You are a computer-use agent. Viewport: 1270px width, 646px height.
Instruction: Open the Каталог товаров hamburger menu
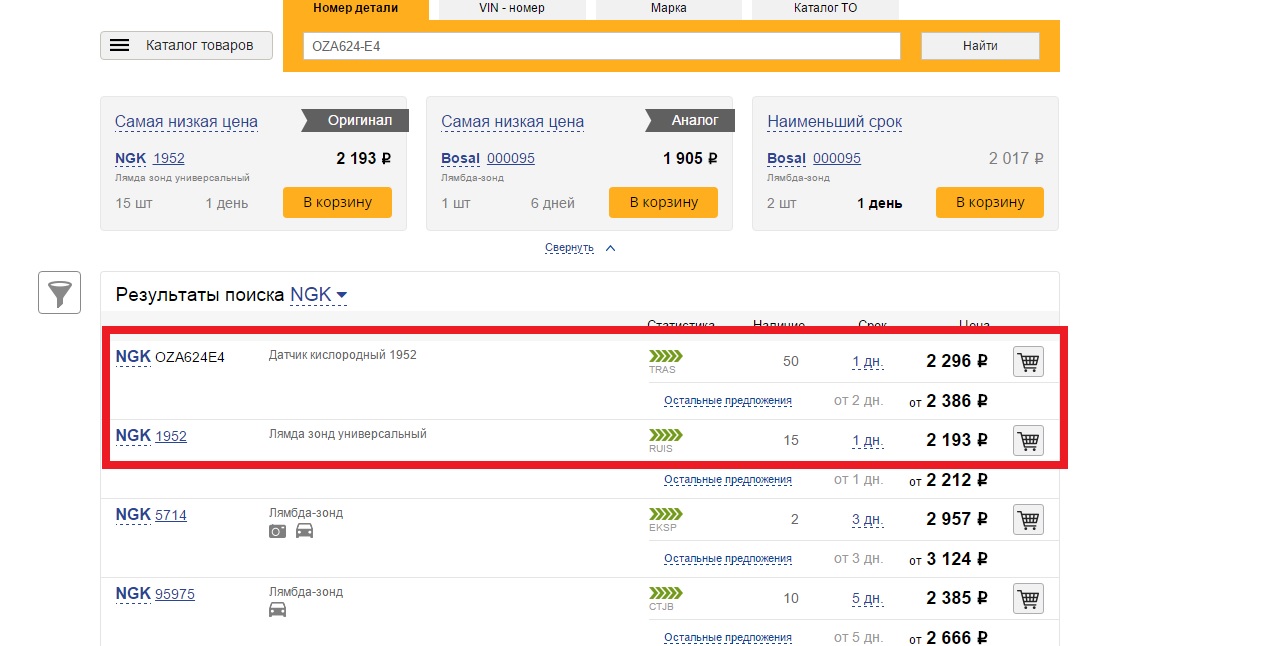coord(186,46)
